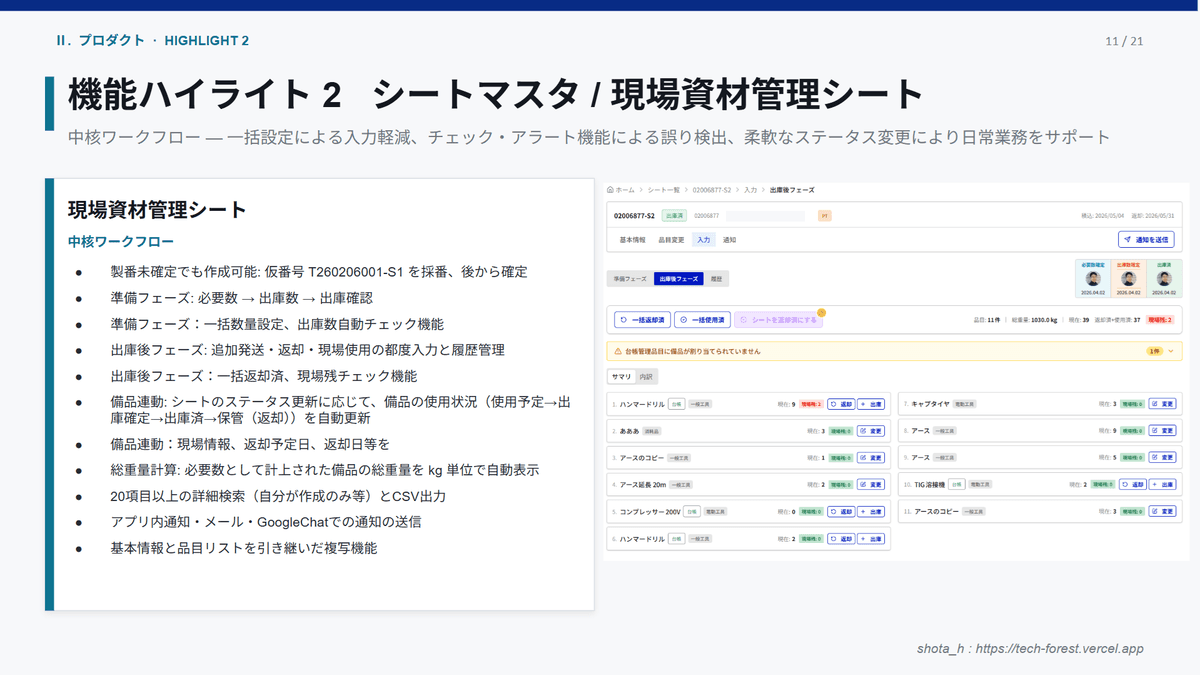Image resolution: width=1200 pixels, height=675 pixels.
Task: Click 変更 for item 4 アース延長 20m
Action: pyautogui.click(x=871, y=485)
